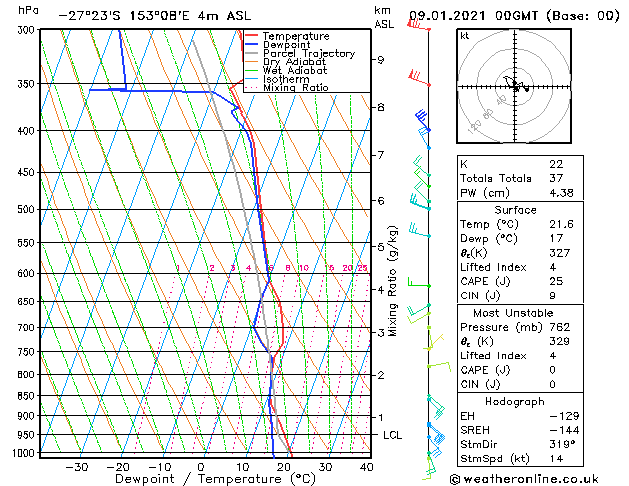The width and height of the screenshot is (629, 486).
Task: Click the K index value 22
Action: point(556,164)
